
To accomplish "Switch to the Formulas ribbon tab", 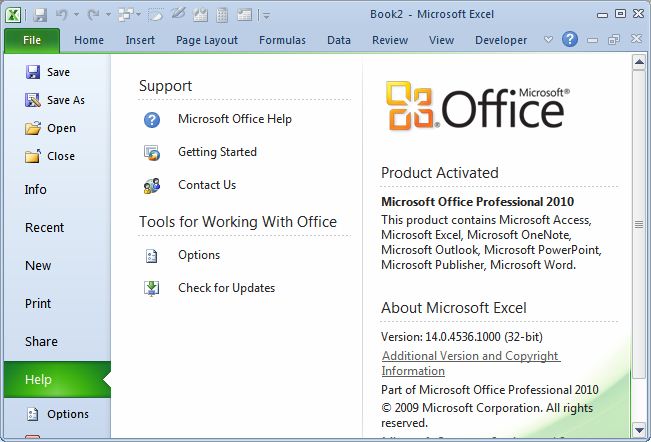I will point(282,40).
